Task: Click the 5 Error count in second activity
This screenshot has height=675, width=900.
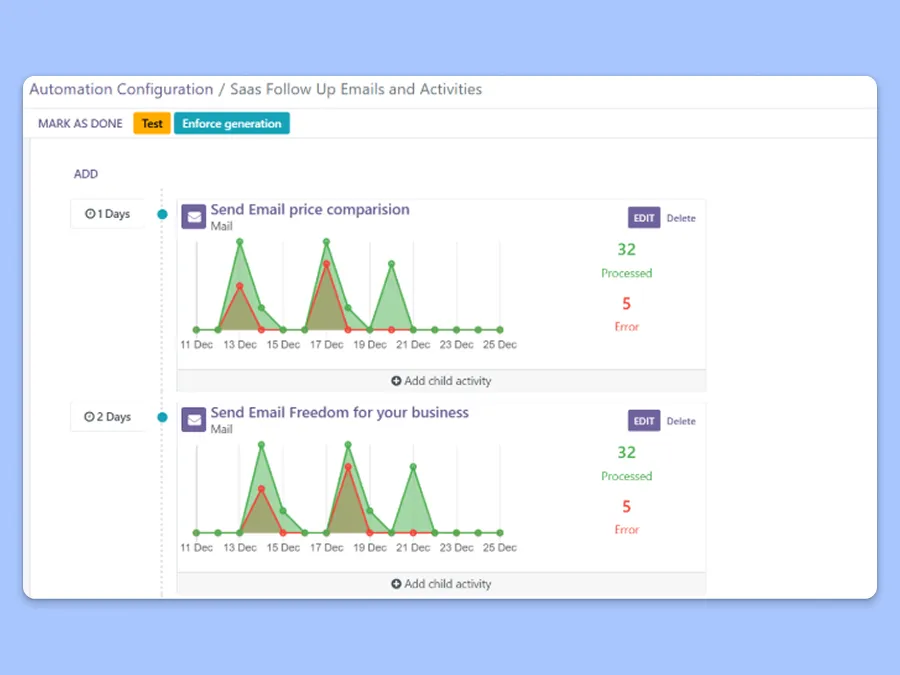Action: point(626,507)
